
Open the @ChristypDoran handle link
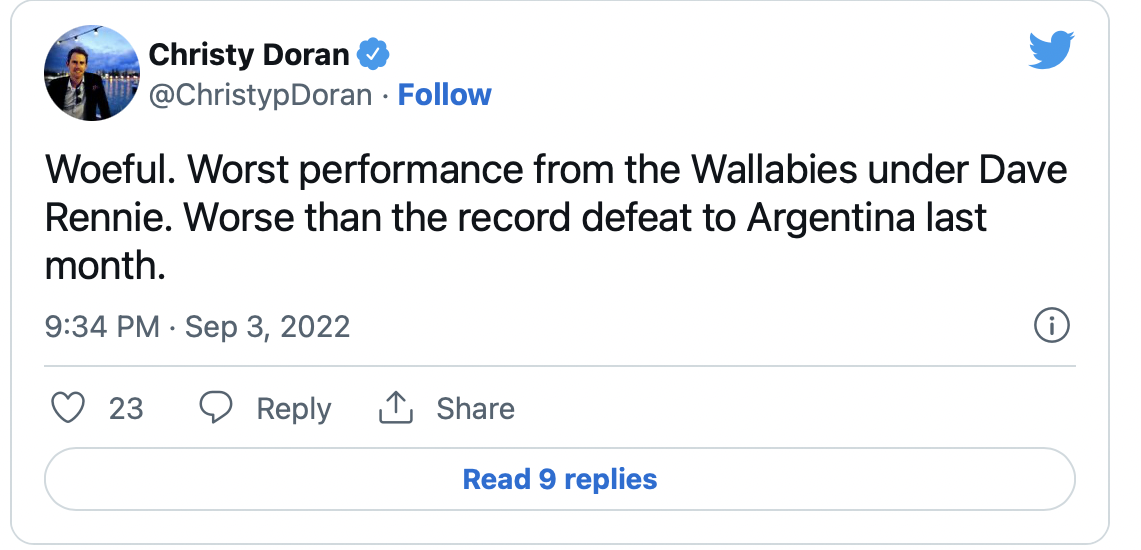[260, 95]
